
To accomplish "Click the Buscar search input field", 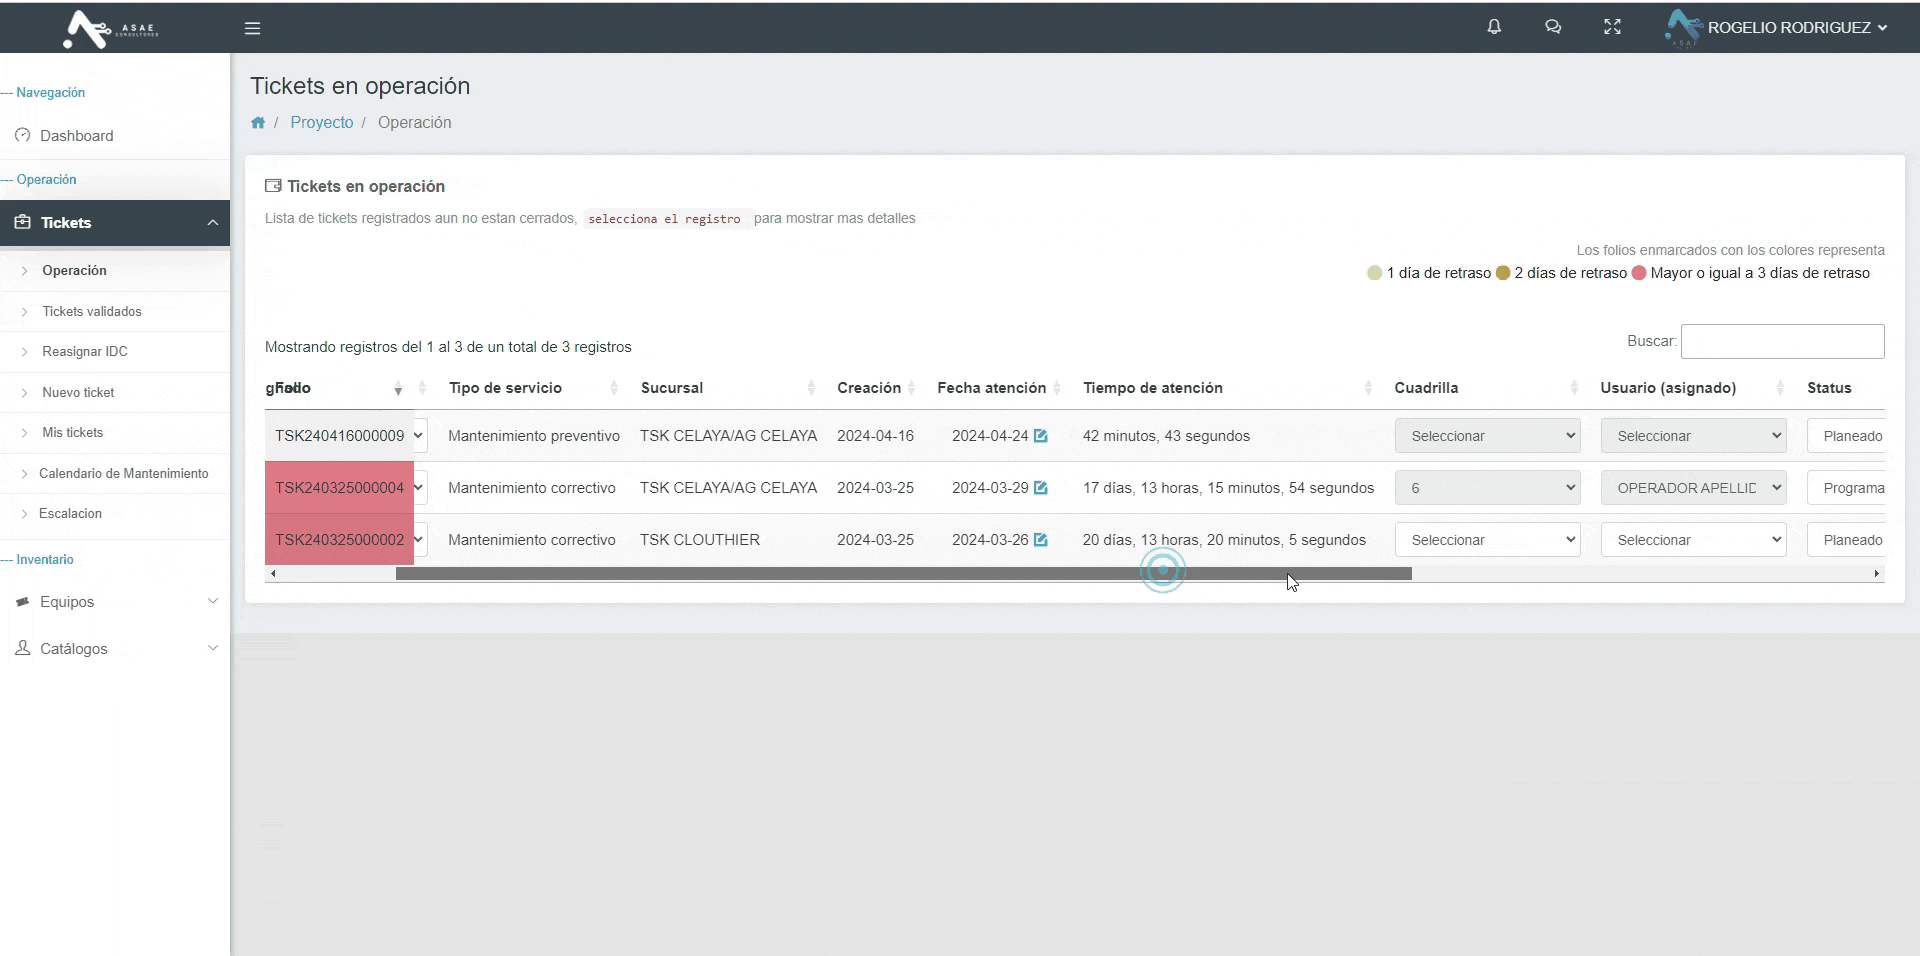I will (1782, 341).
